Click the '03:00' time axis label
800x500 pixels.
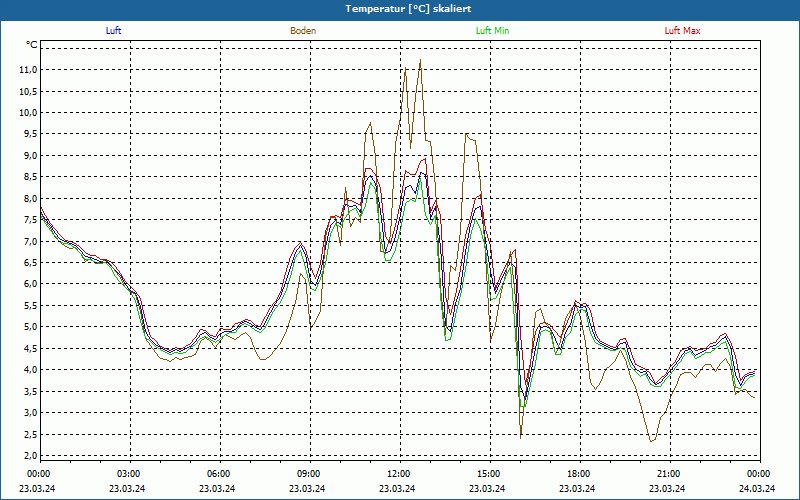coord(131,474)
